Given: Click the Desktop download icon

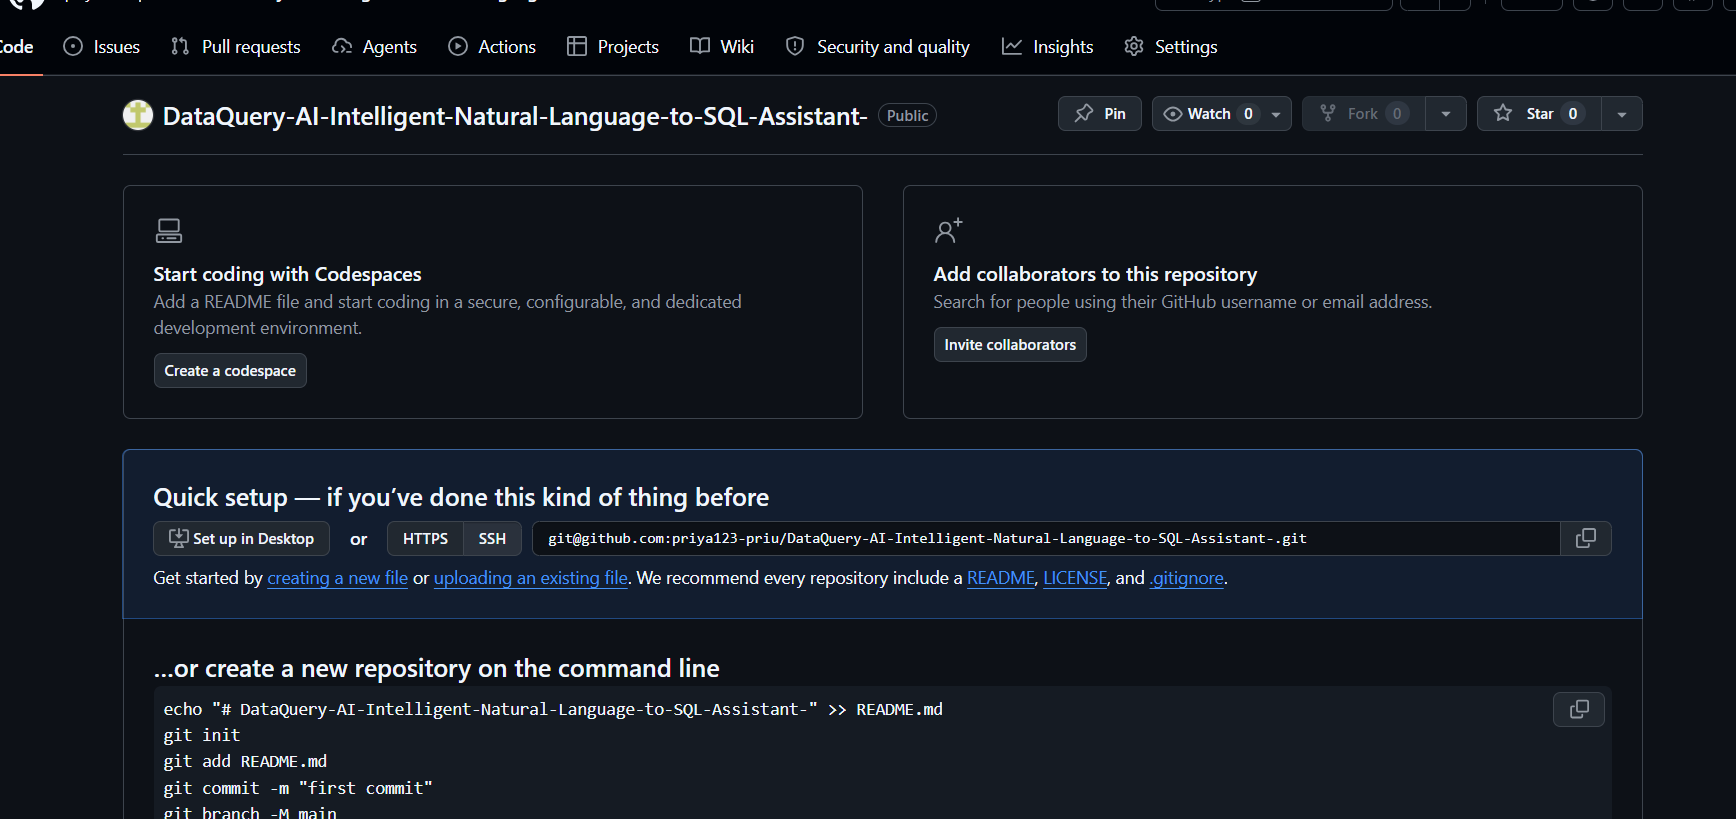Looking at the screenshot, I should (179, 538).
